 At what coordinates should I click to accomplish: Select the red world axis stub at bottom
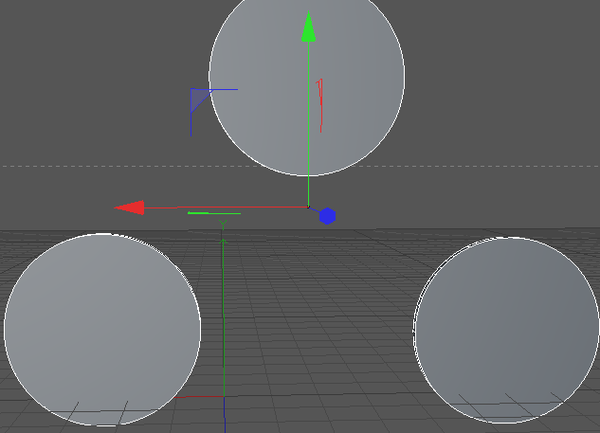[206, 397]
